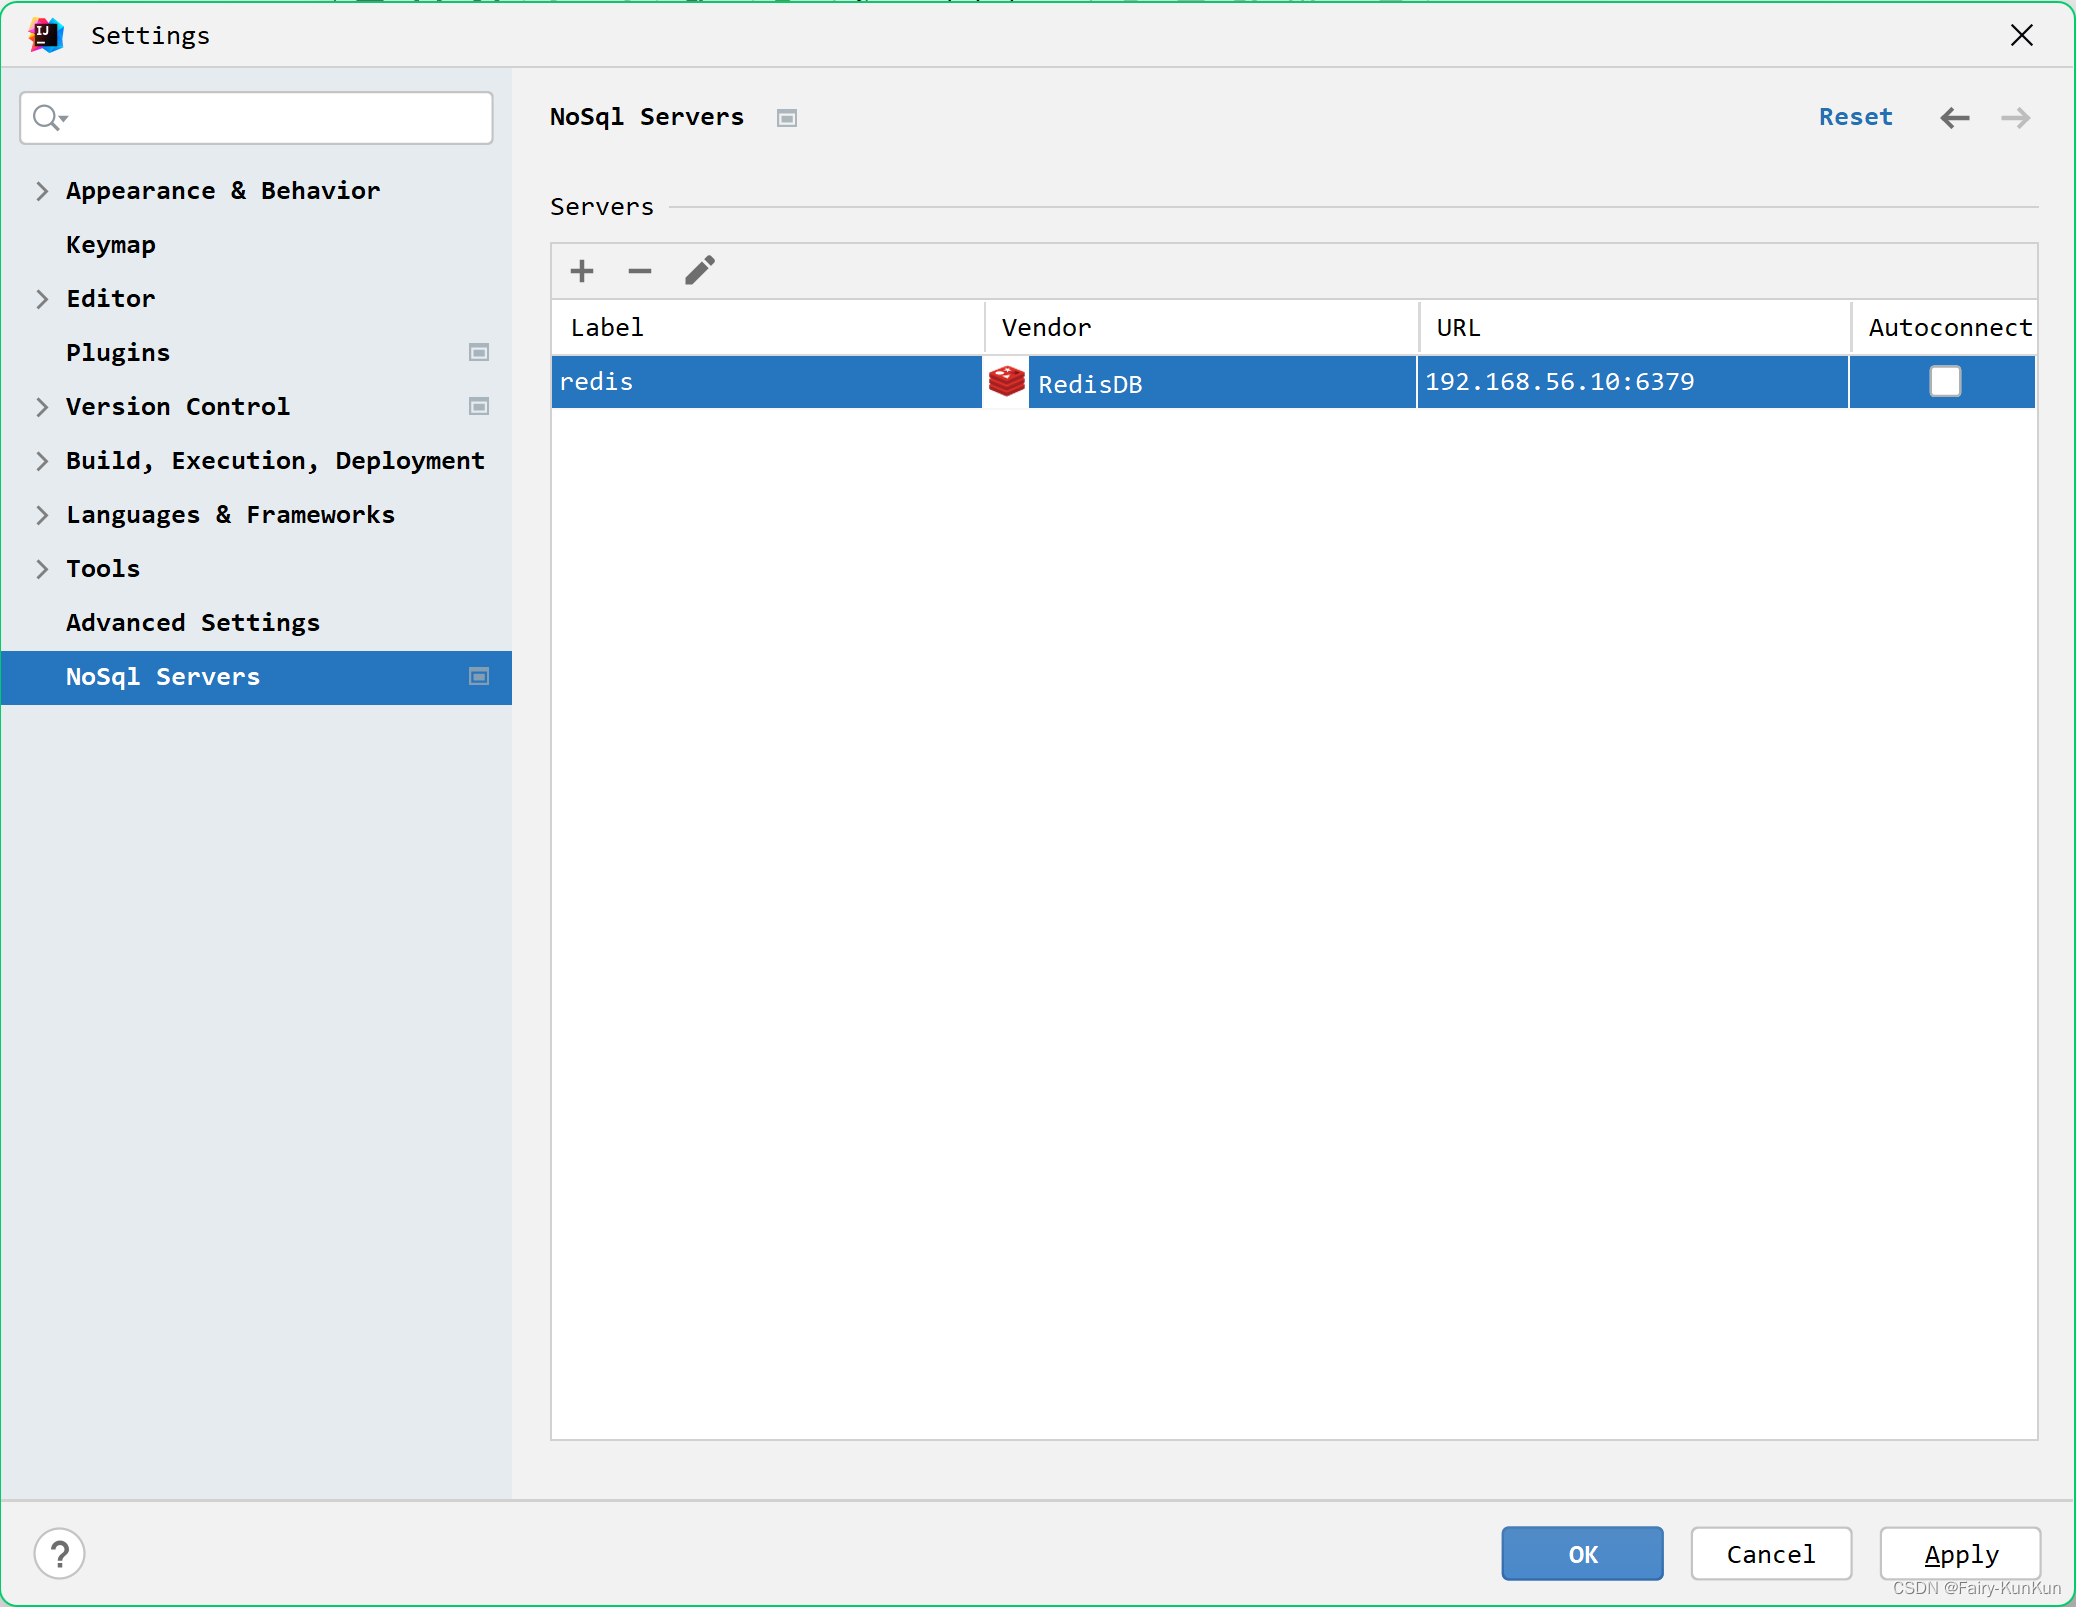Viewport: 2076px width, 1607px height.
Task: Click the add server plus icon
Action: (x=582, y=271)
